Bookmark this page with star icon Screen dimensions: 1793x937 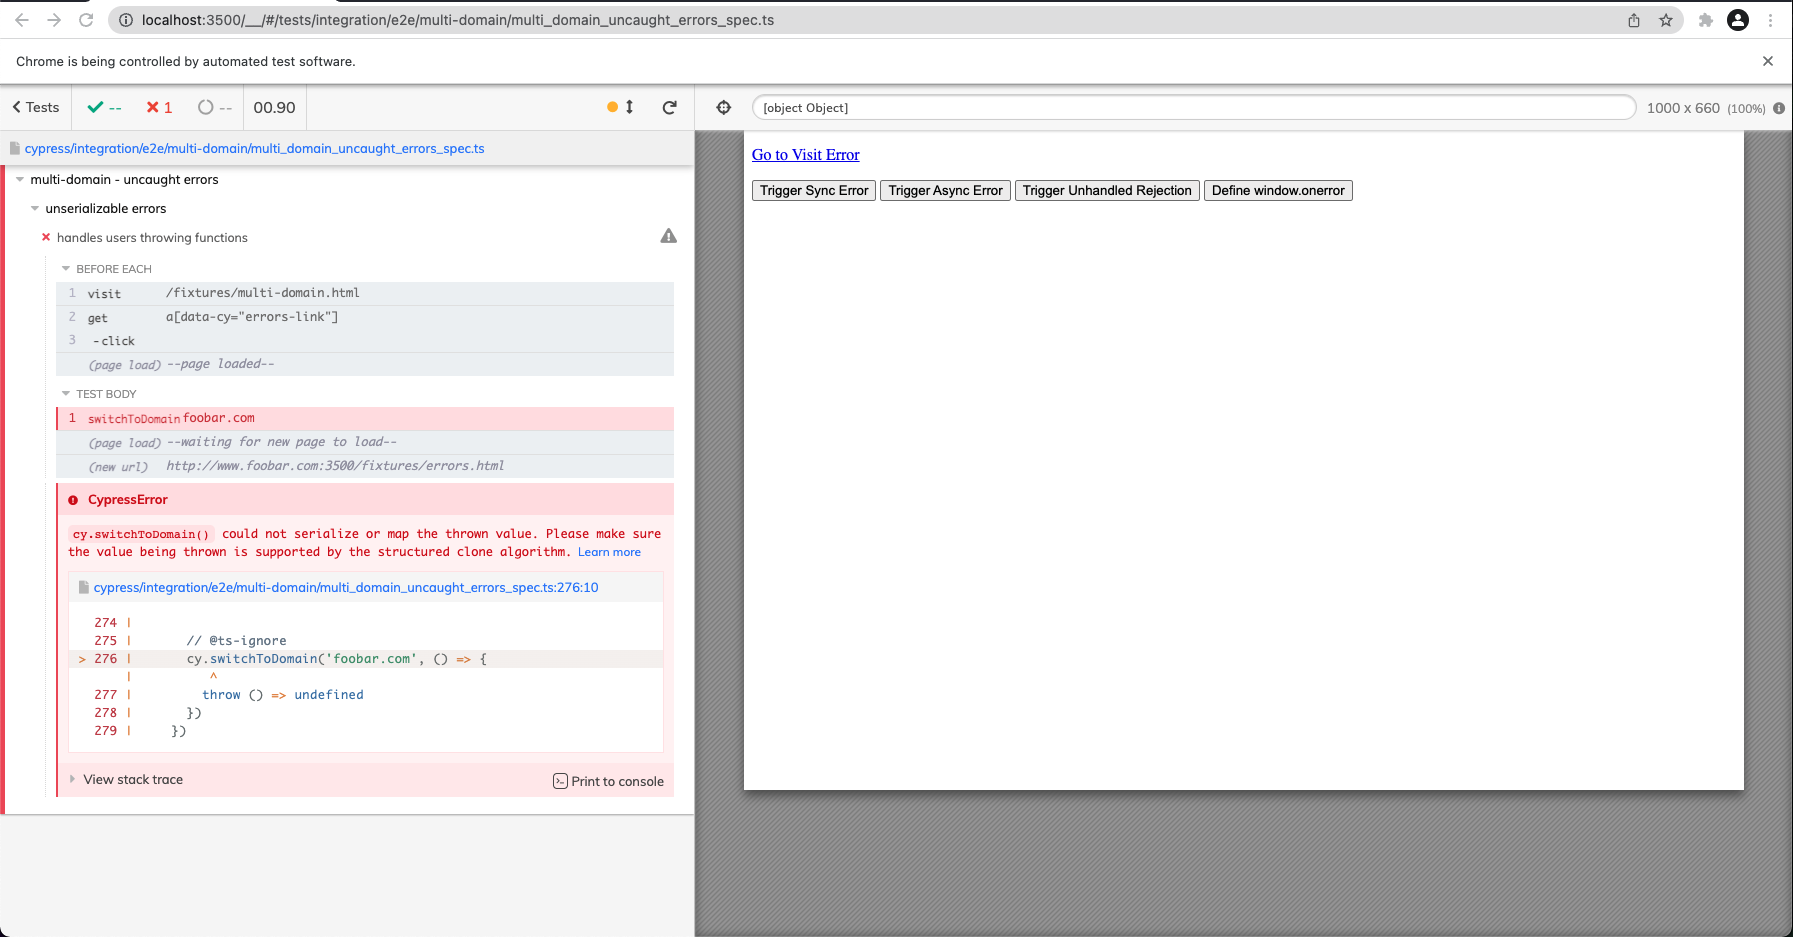[x=1666, y=20]
